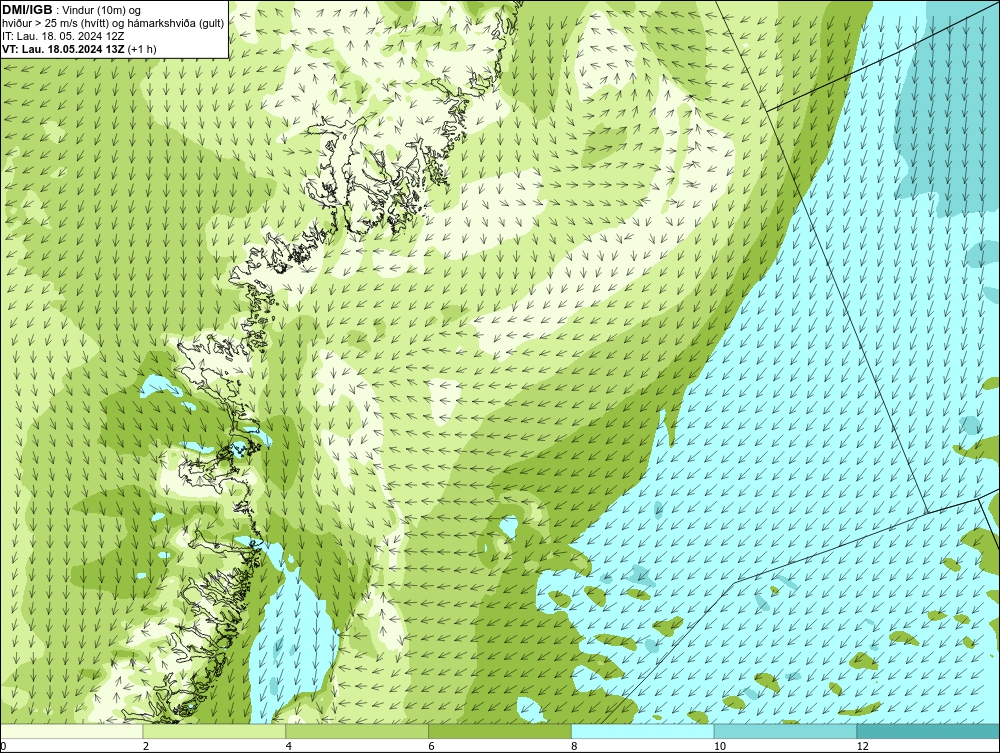Click the above 12 m/s dark teal swatch
1000x753 pixels.
(x=929, y=731)
